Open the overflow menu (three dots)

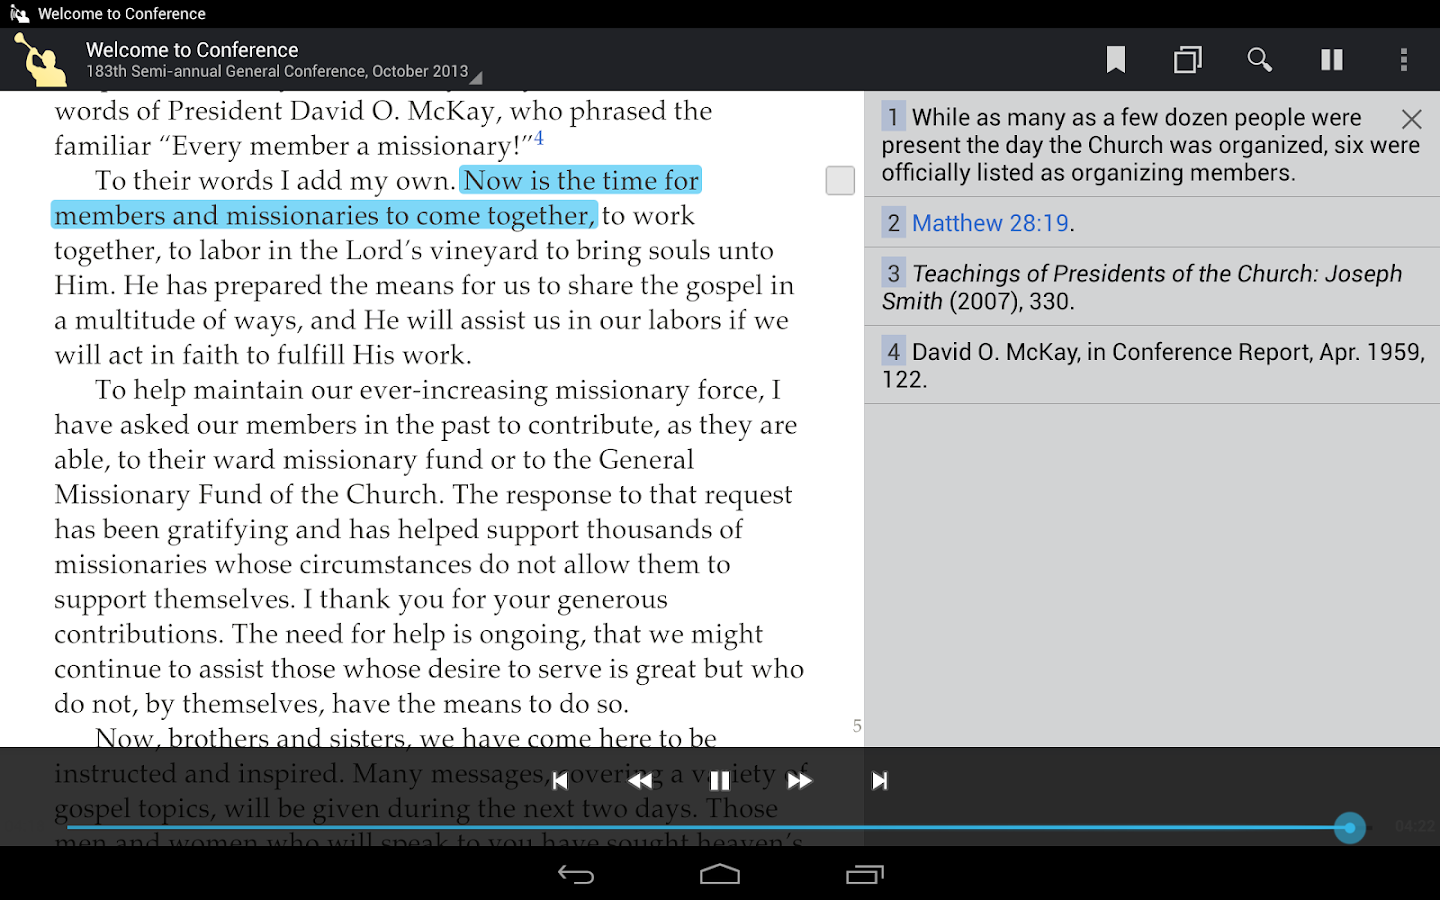1404,60
